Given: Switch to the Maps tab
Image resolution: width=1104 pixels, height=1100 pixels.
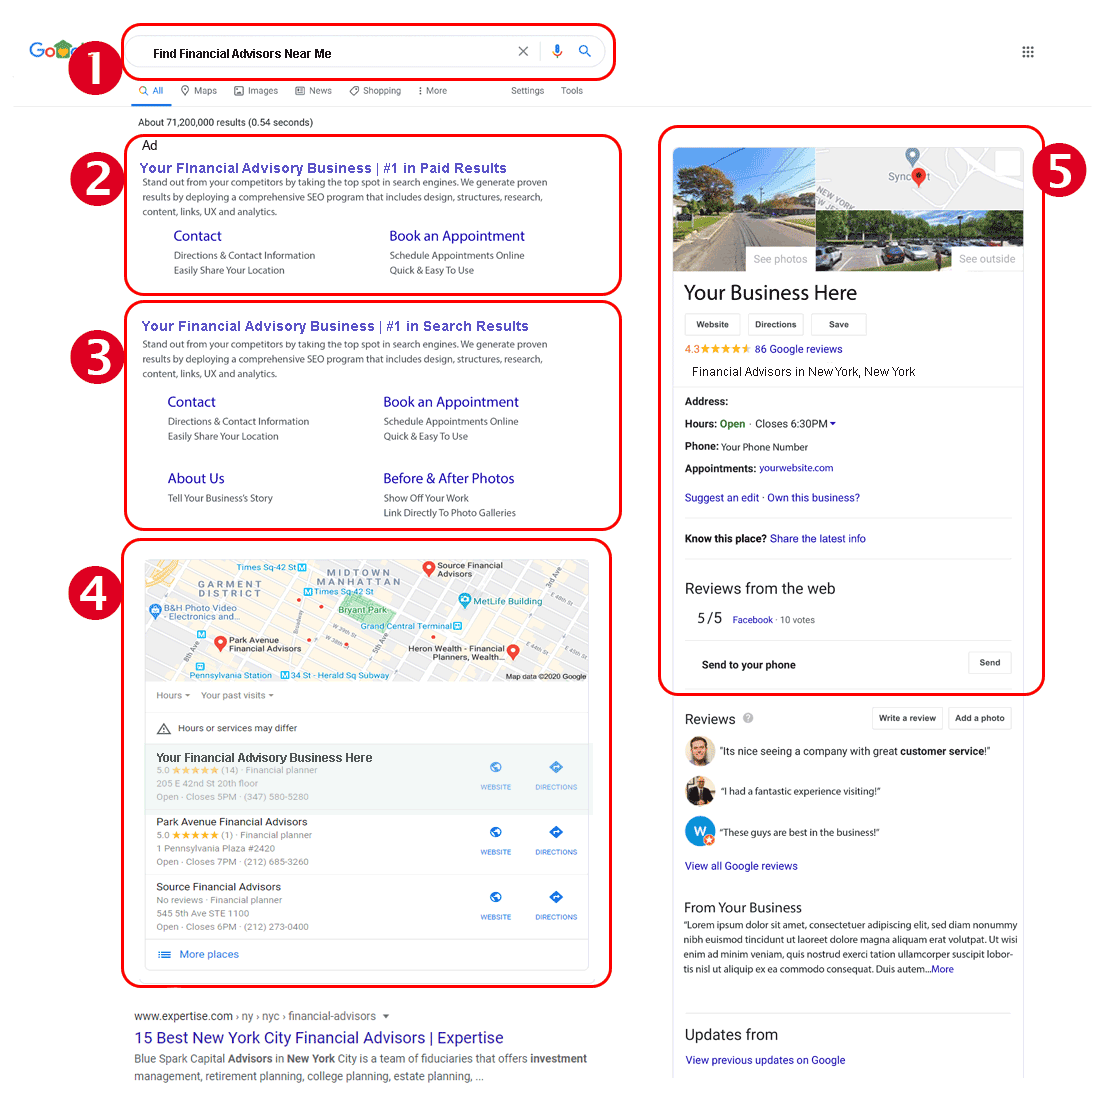Looking at the screenshot, I should click(x=199, y=91).
